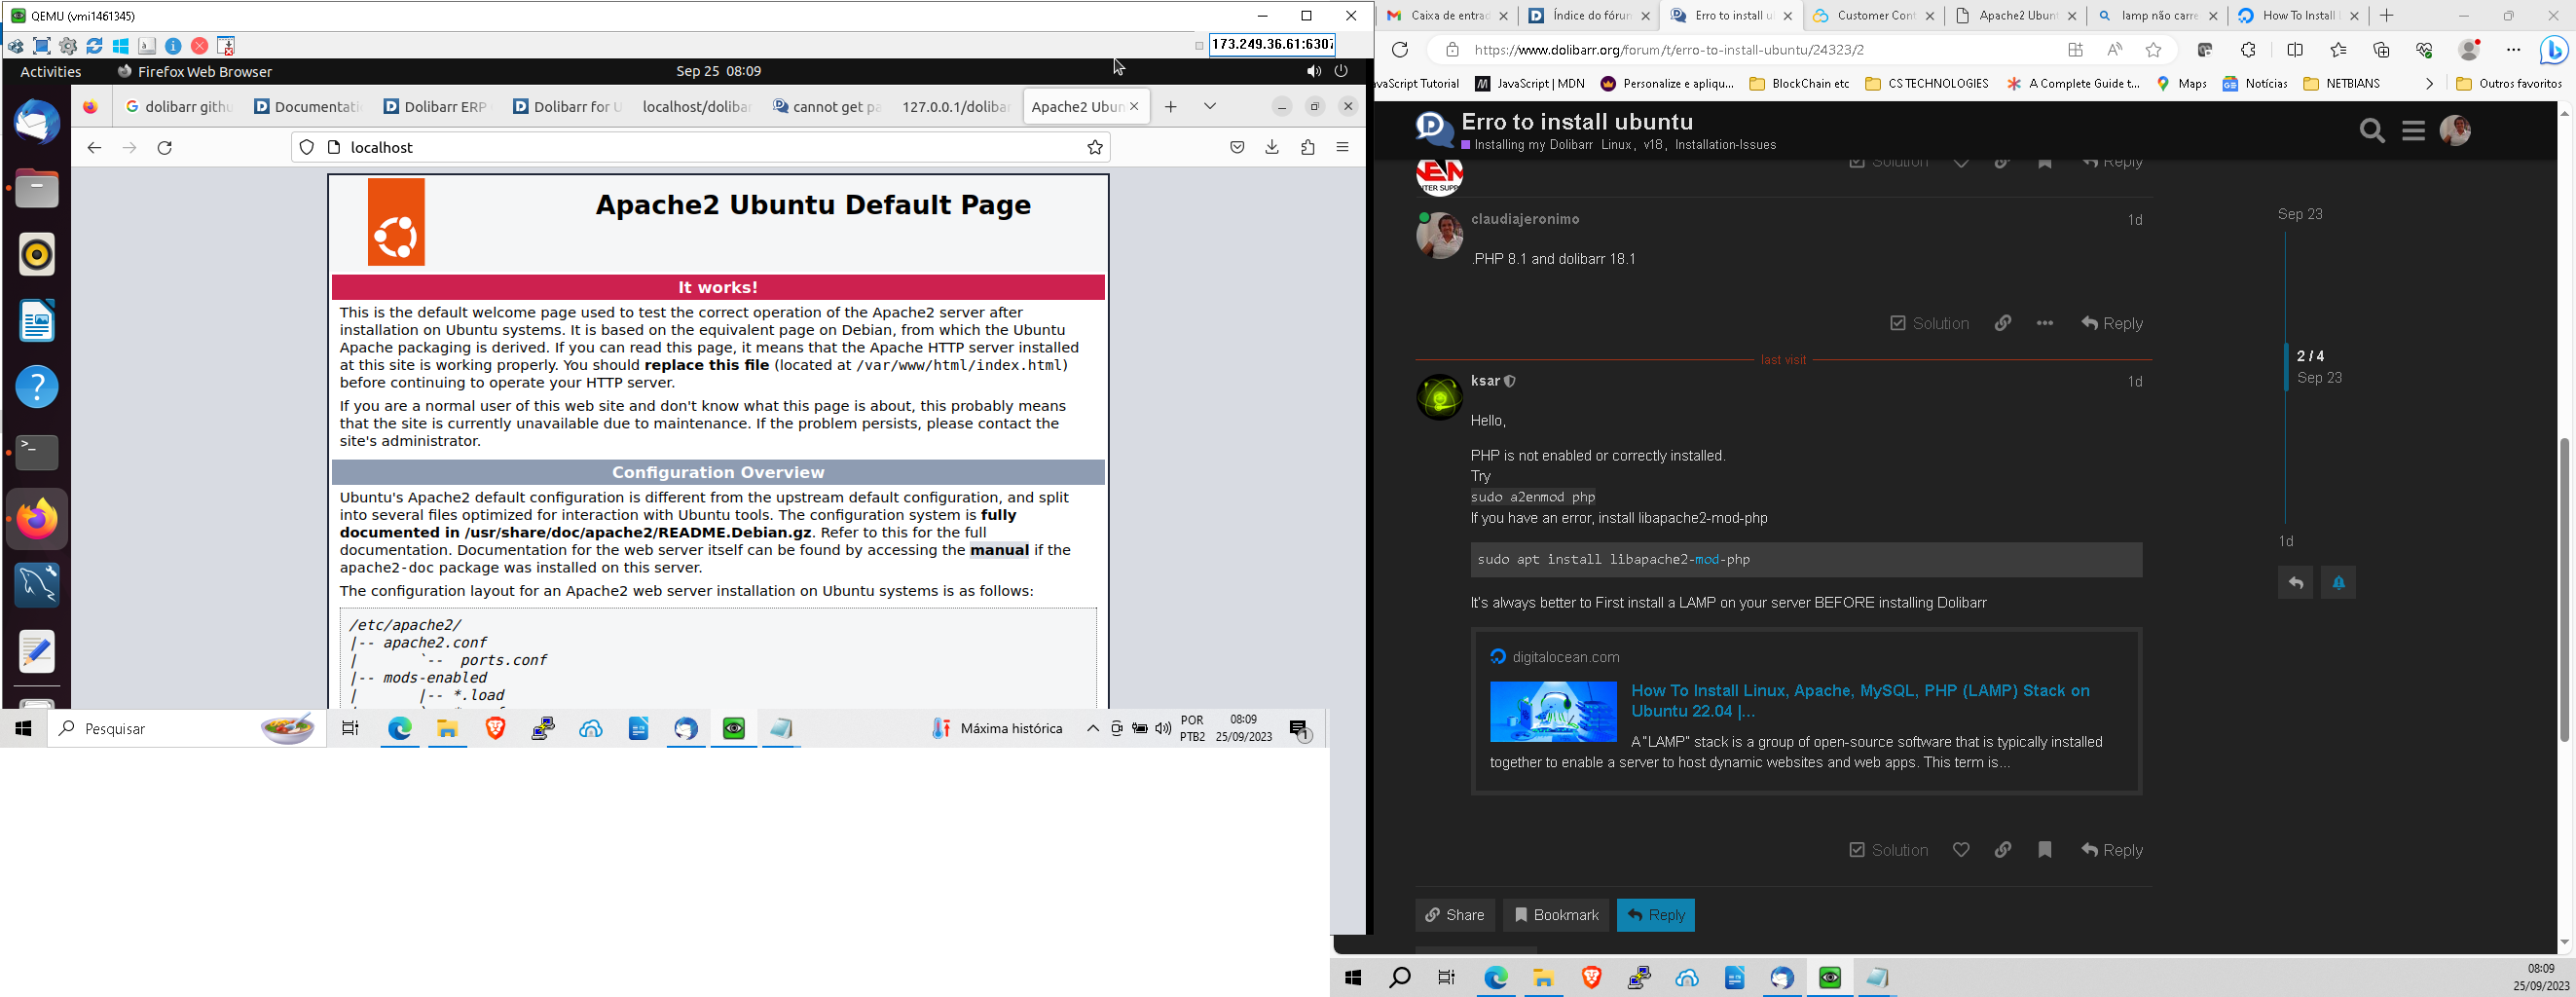Reply to claudiajeronimo's post

pyautogui.click(x=2112, y=324)
